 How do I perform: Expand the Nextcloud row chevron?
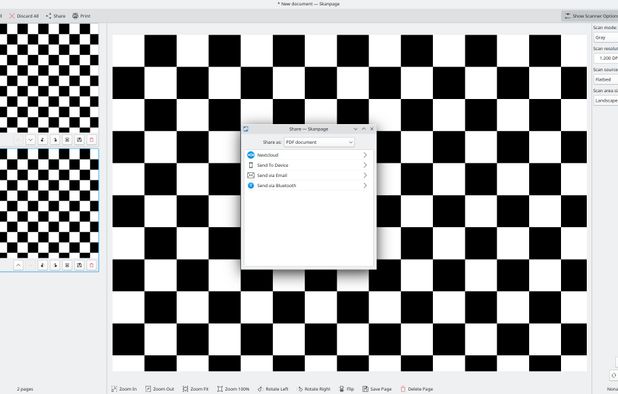(x=365, y=155)
